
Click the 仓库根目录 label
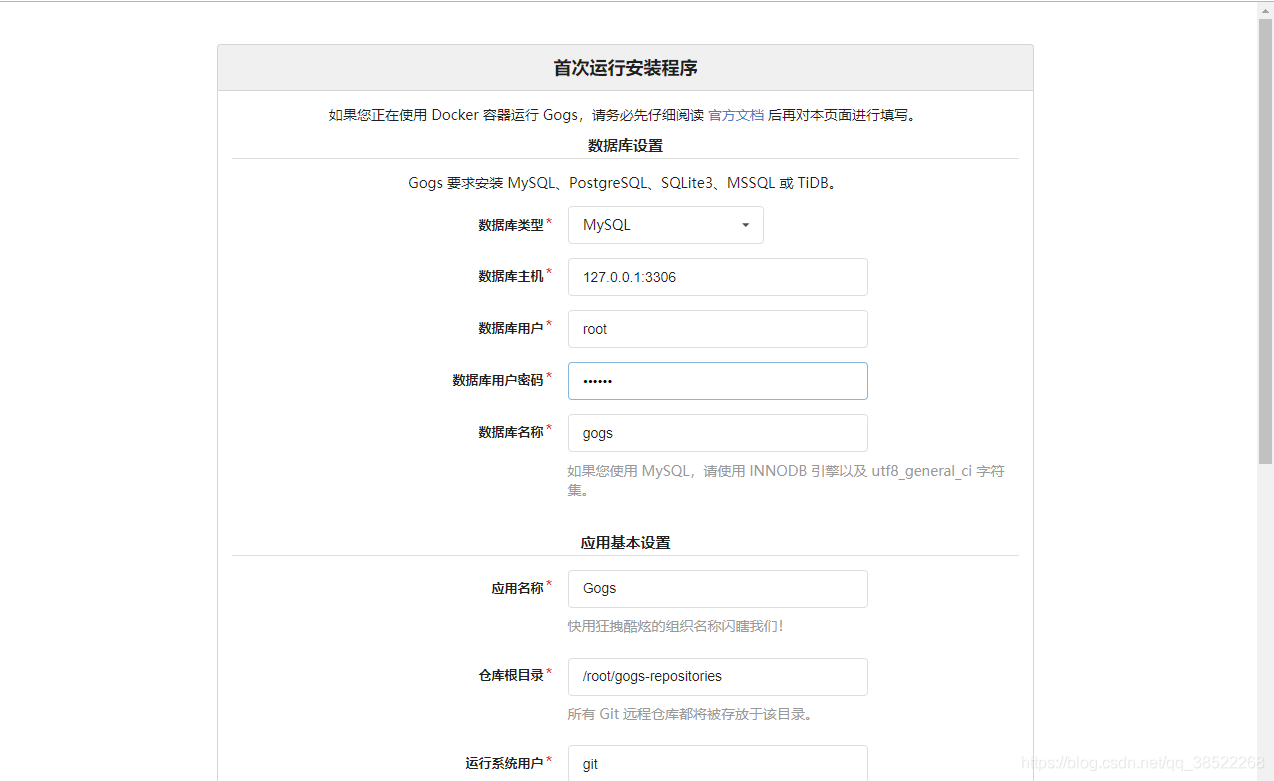pyautogui.click(x=510, y=675)
